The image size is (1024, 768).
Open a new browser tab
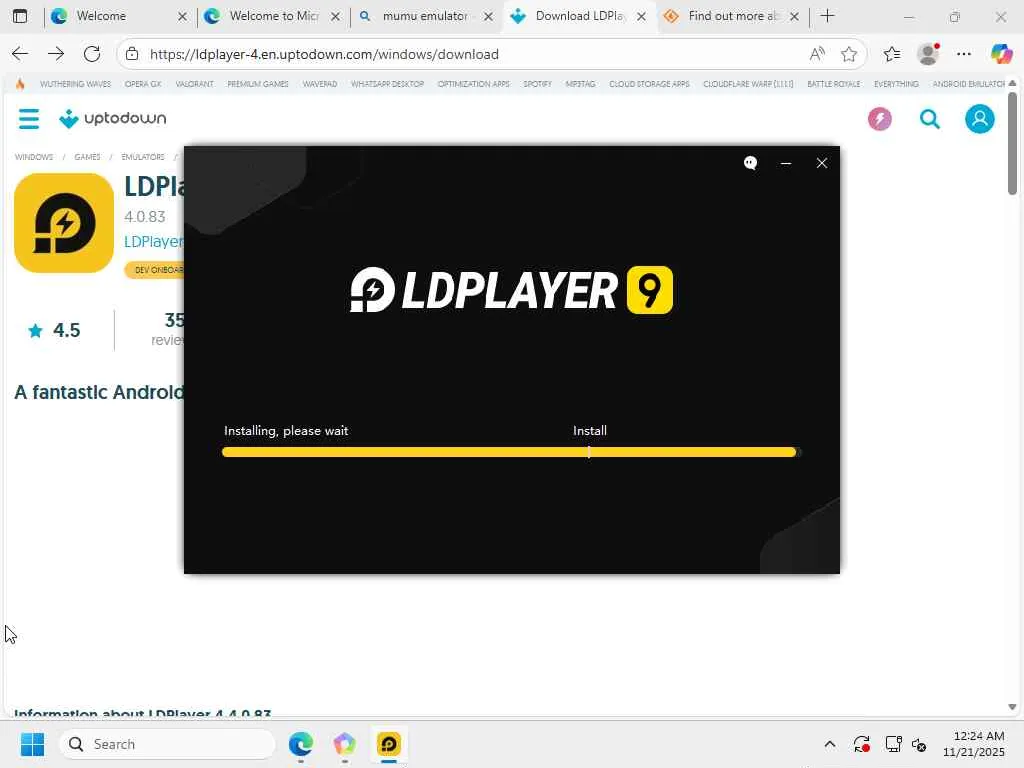point(827,16)
